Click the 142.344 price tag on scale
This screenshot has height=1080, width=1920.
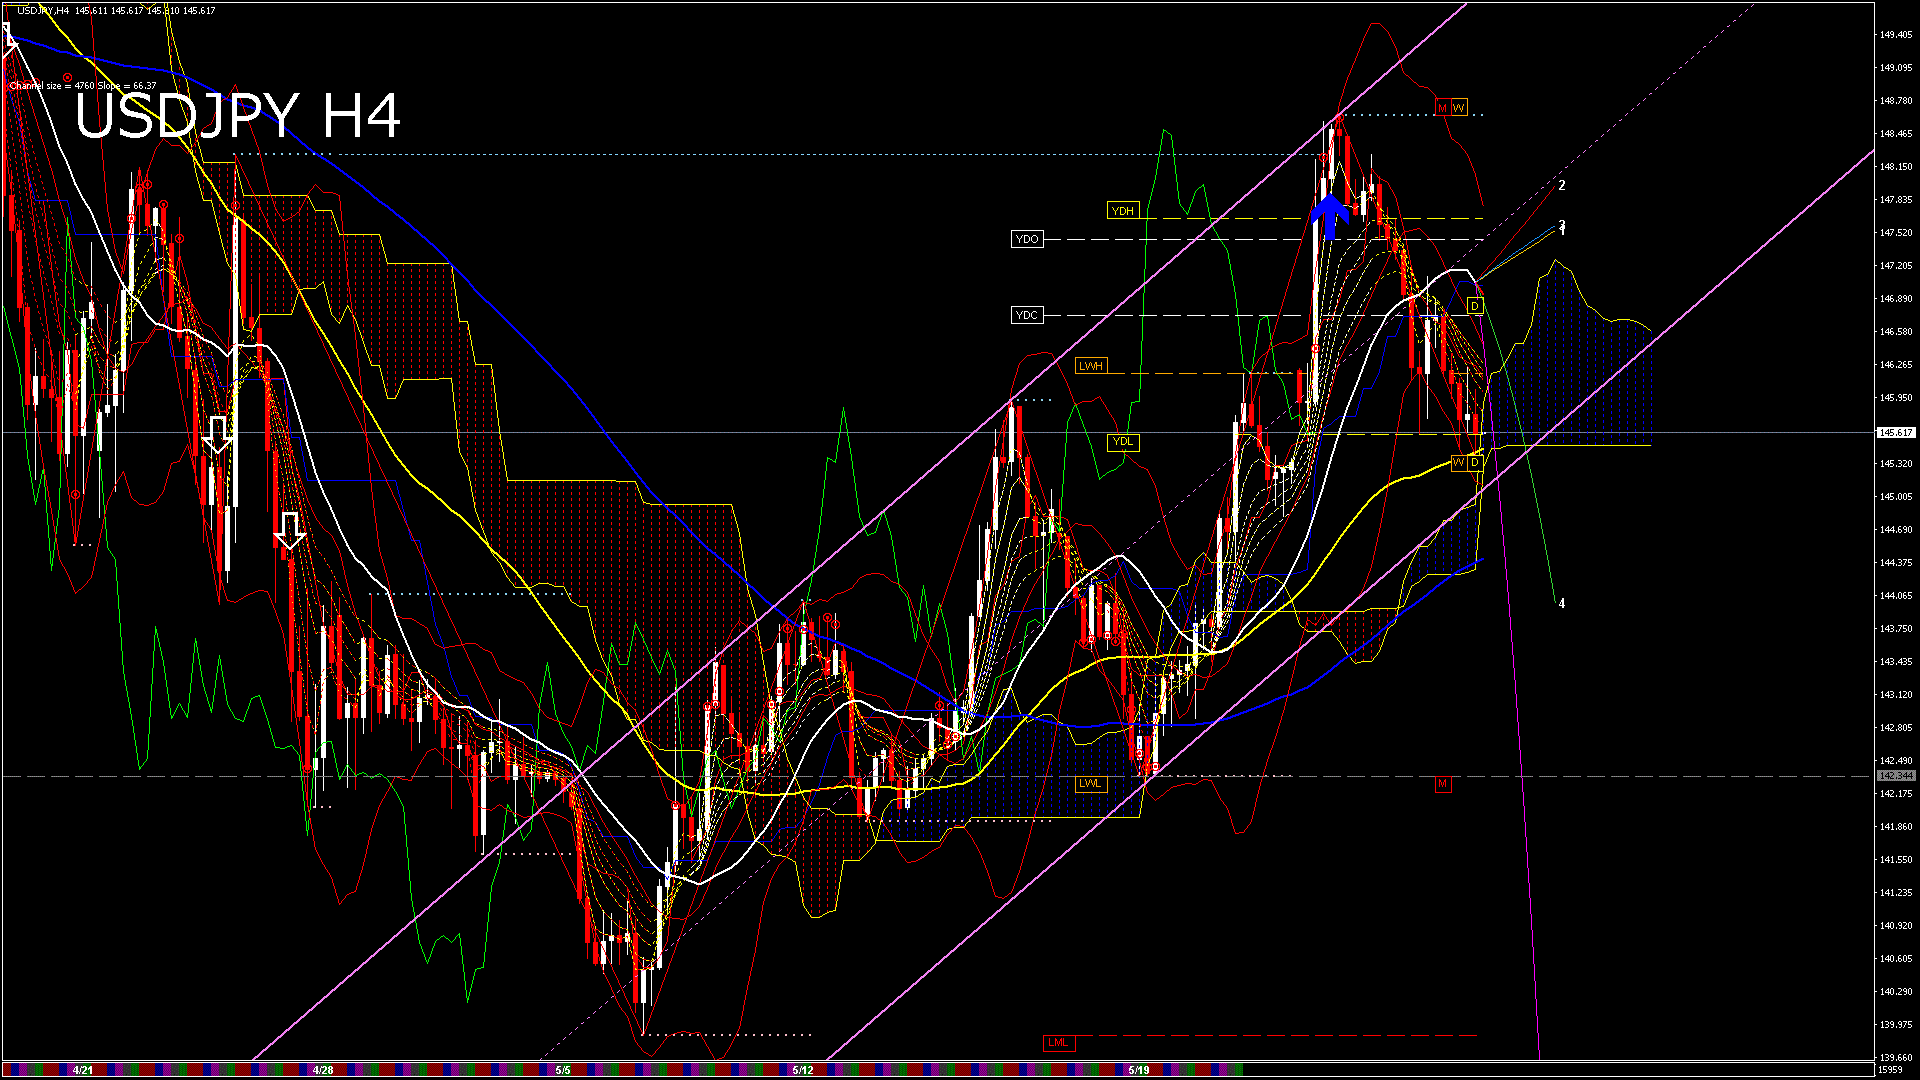1895,776
